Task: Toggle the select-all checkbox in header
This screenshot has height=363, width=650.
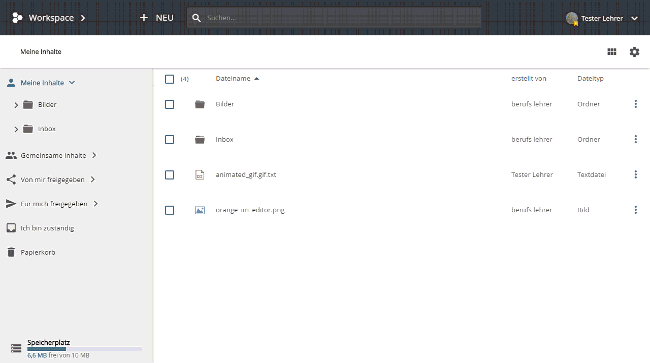Action: pos(170,79)
